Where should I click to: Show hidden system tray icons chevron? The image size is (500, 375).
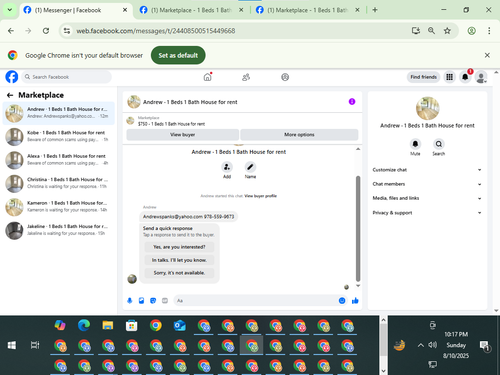(x=421, y=345)
